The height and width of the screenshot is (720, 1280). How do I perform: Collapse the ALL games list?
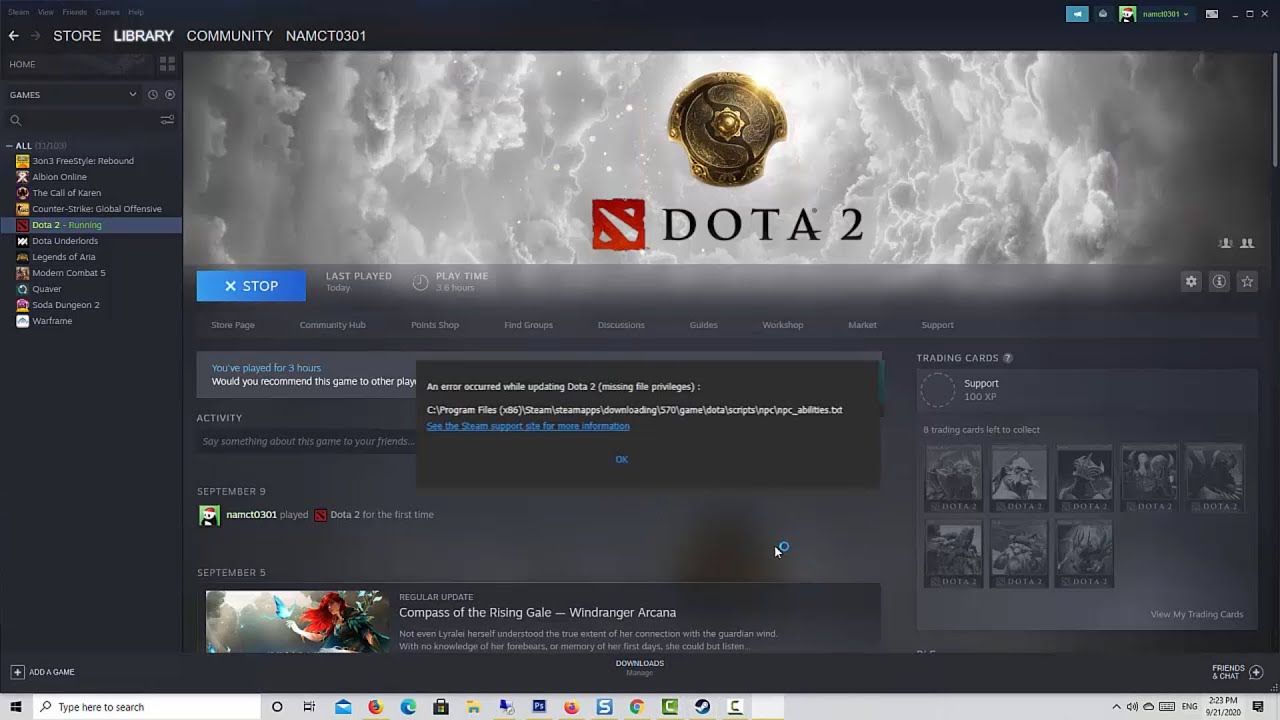pos(10,146)
